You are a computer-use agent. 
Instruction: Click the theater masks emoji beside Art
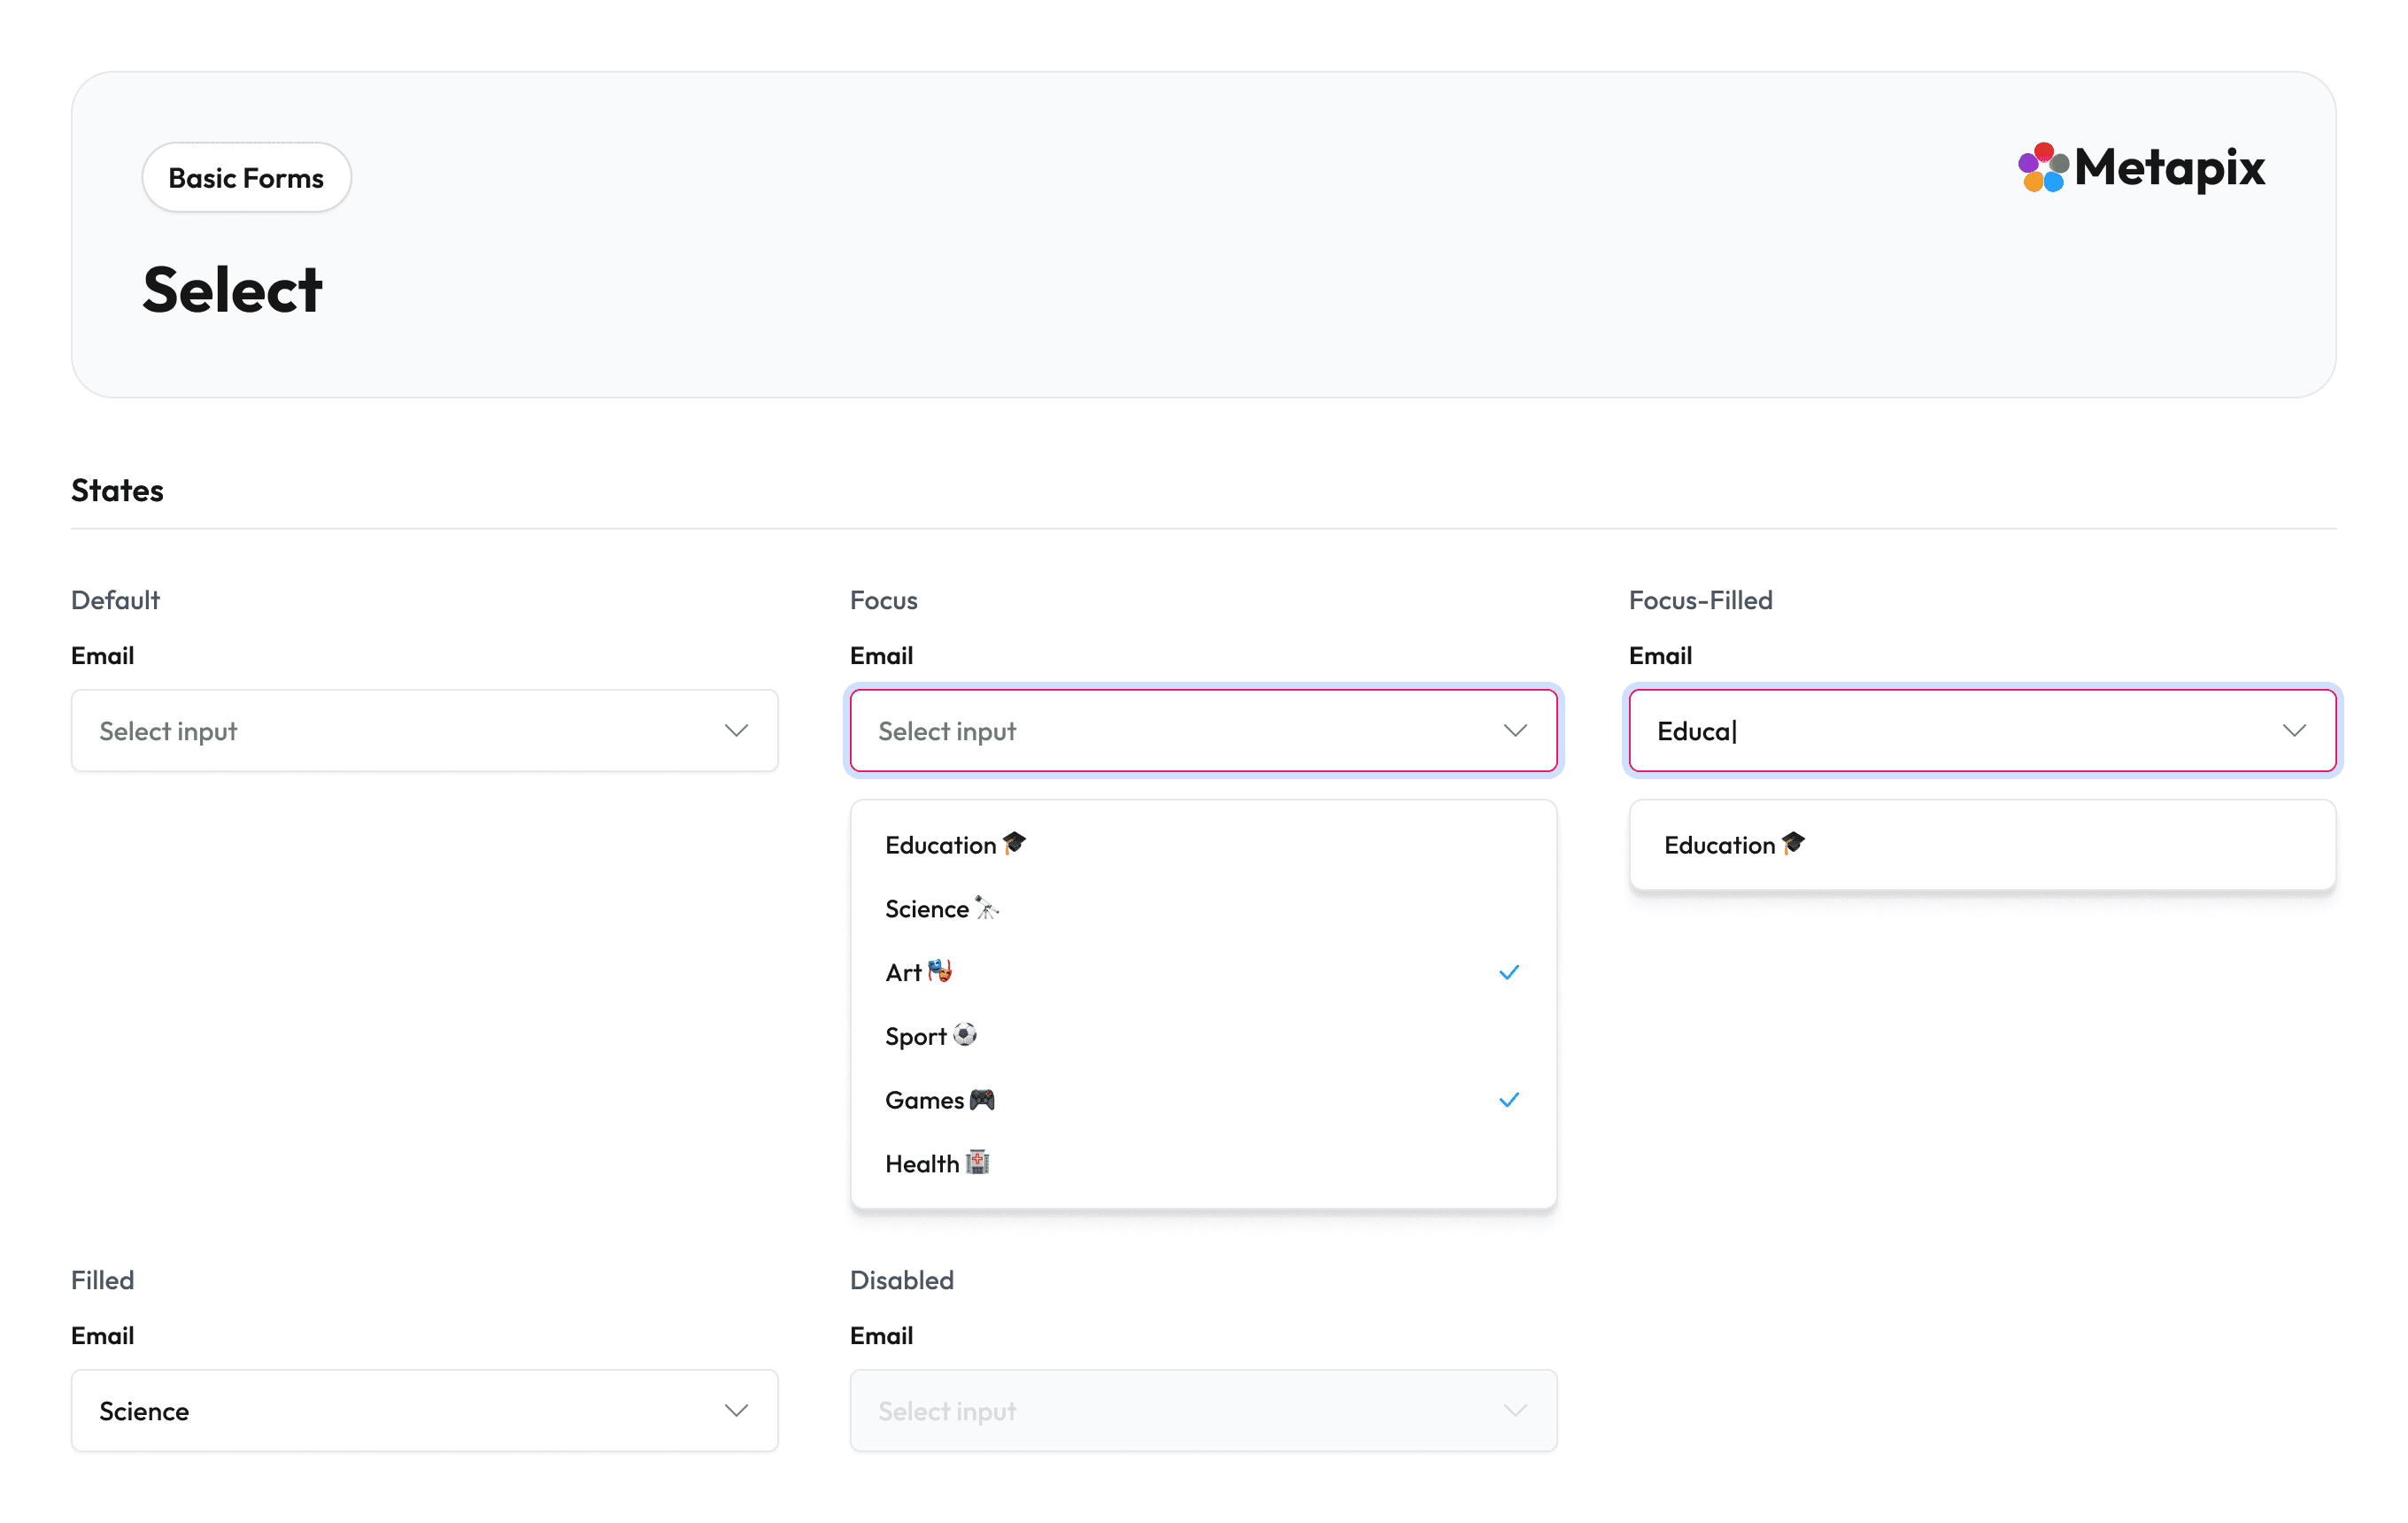[939, 971]
